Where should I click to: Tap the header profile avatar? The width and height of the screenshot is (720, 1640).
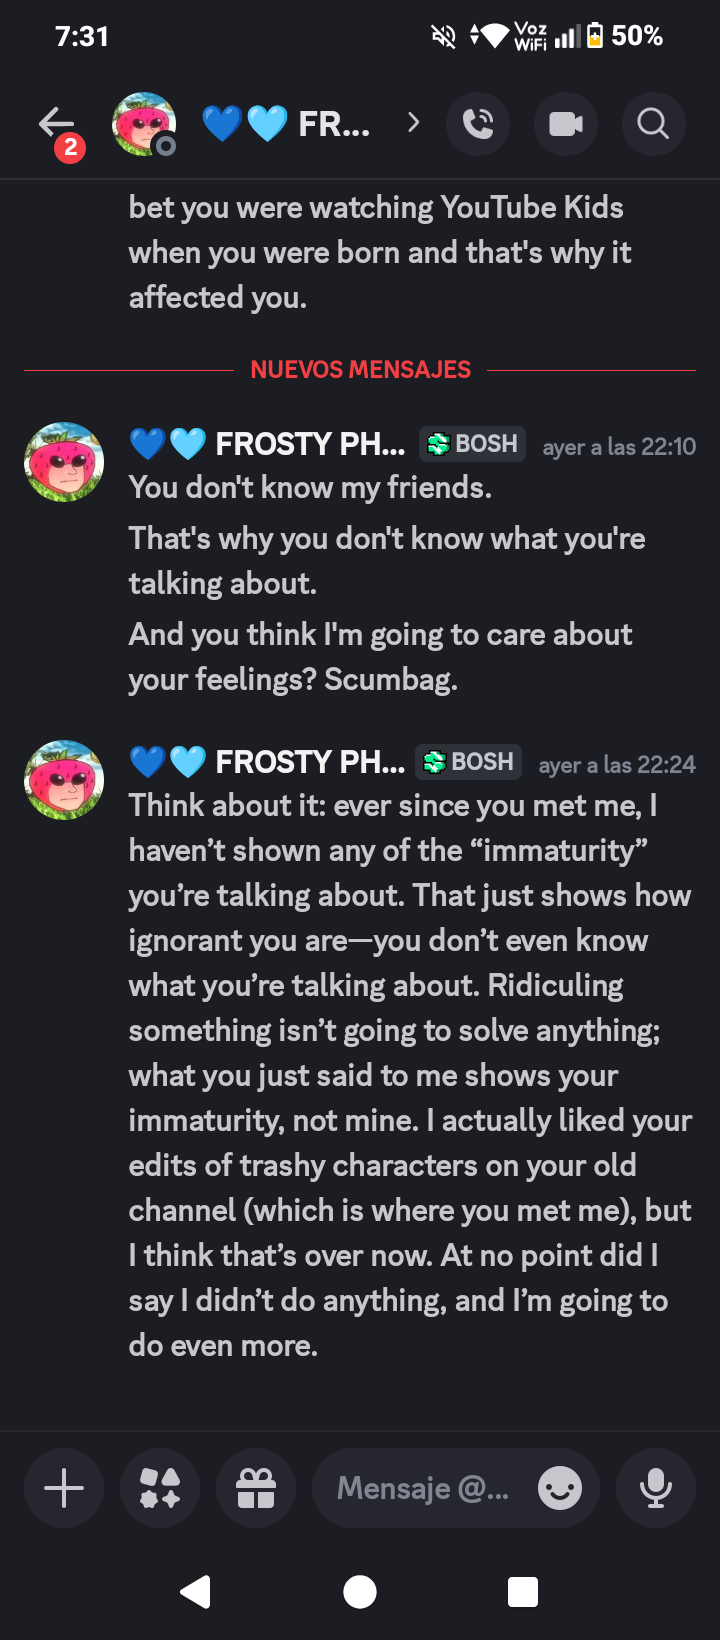pos(144,124)
